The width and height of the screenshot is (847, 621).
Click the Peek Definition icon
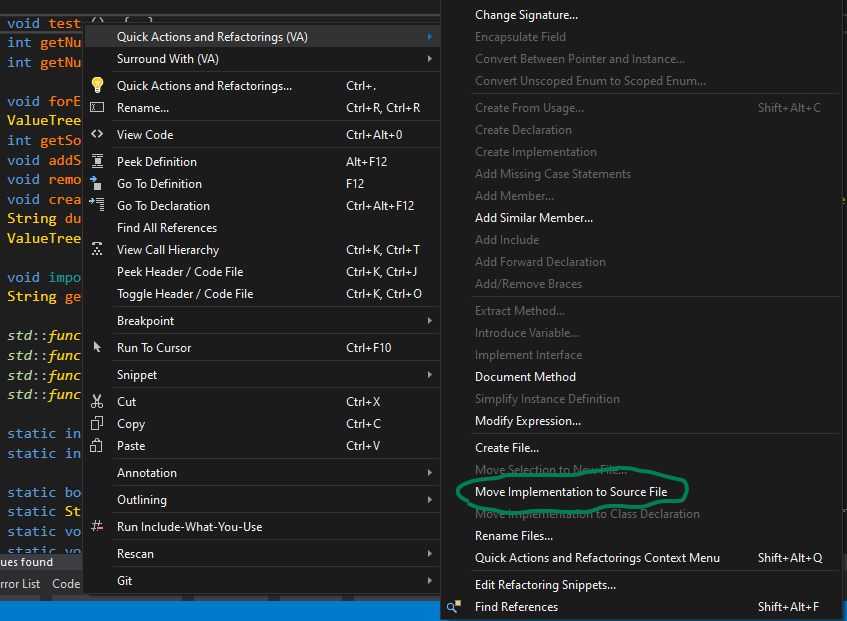(x=97, y=161)
